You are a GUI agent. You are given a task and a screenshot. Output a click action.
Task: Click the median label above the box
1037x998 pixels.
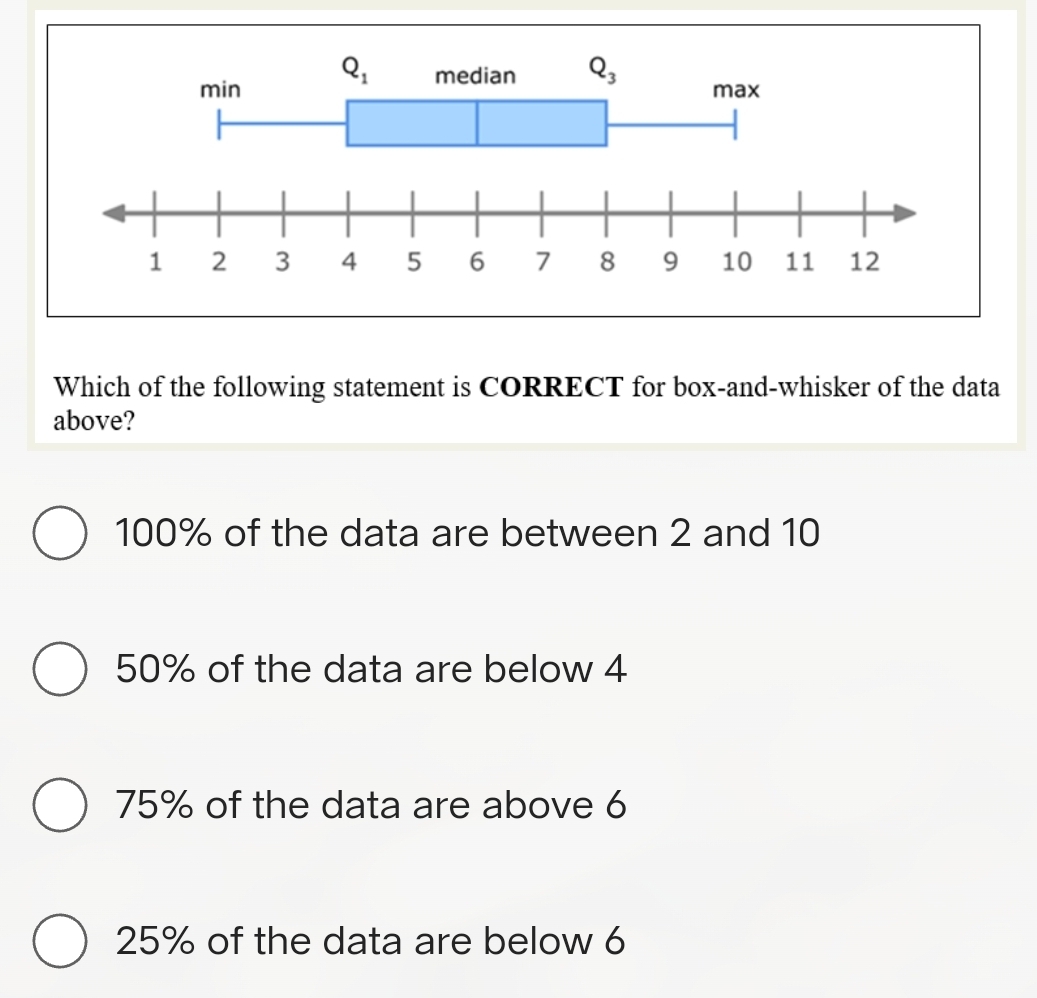point(475,77)
